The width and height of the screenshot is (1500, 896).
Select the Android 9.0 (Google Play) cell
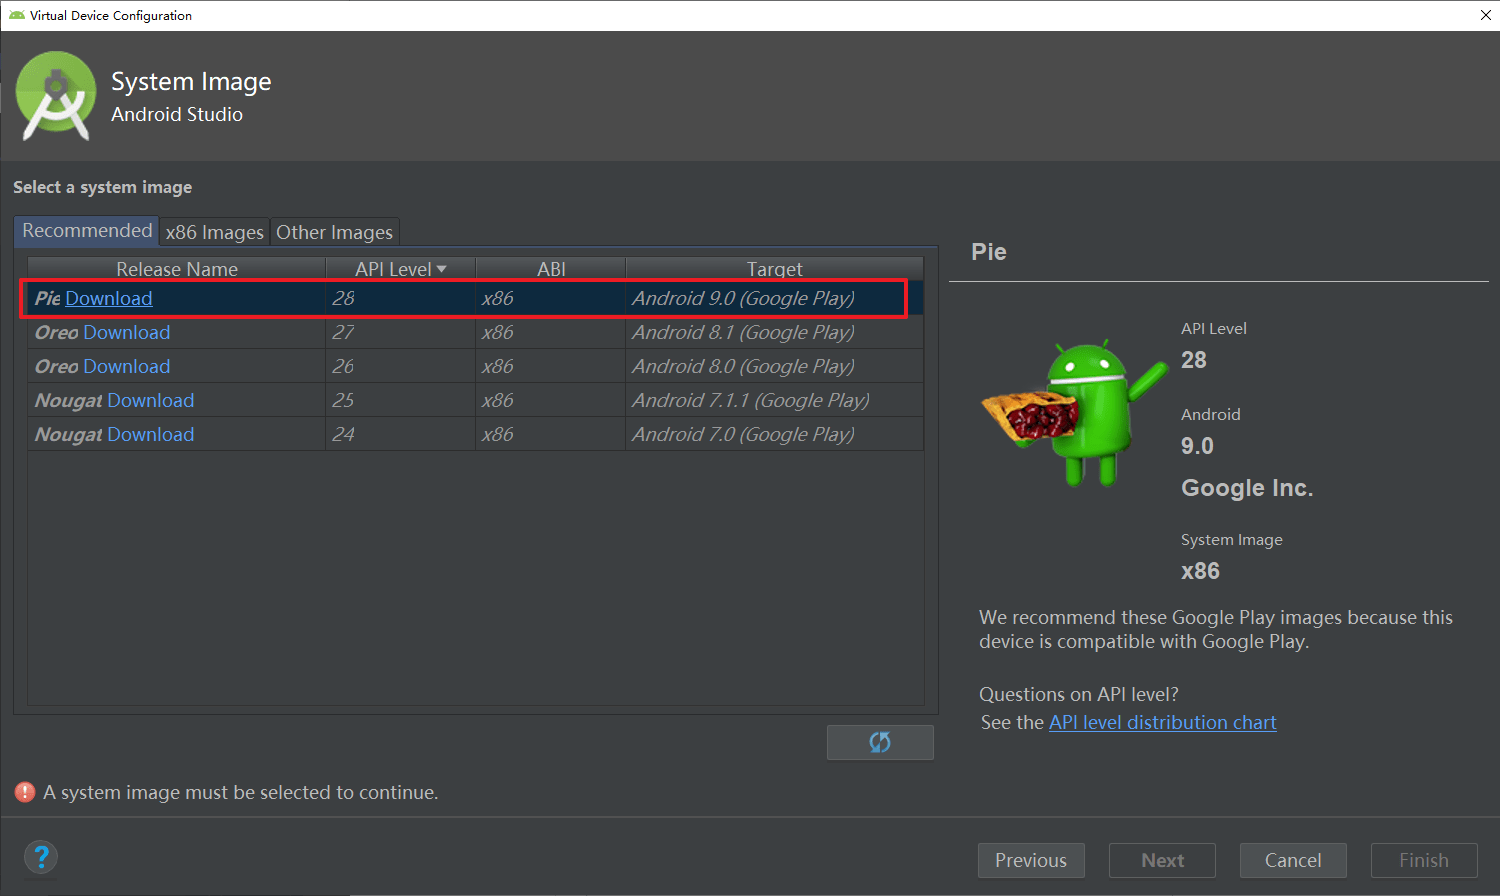tap(775, 298)
